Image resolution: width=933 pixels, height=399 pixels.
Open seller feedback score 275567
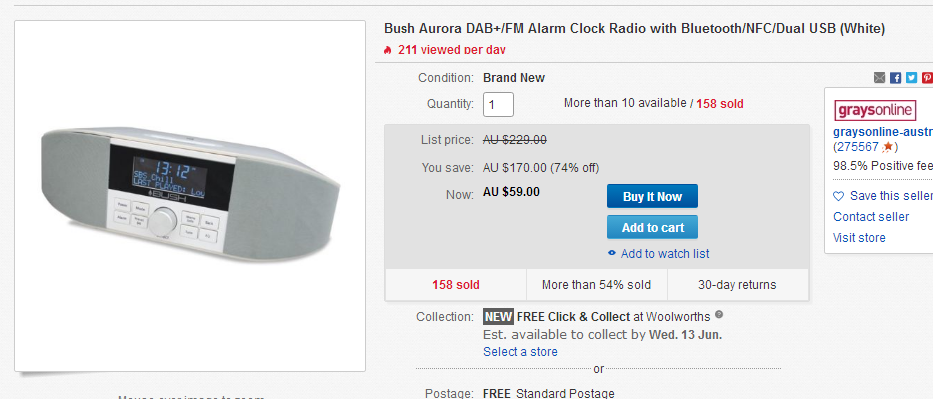tap(857, 147)
